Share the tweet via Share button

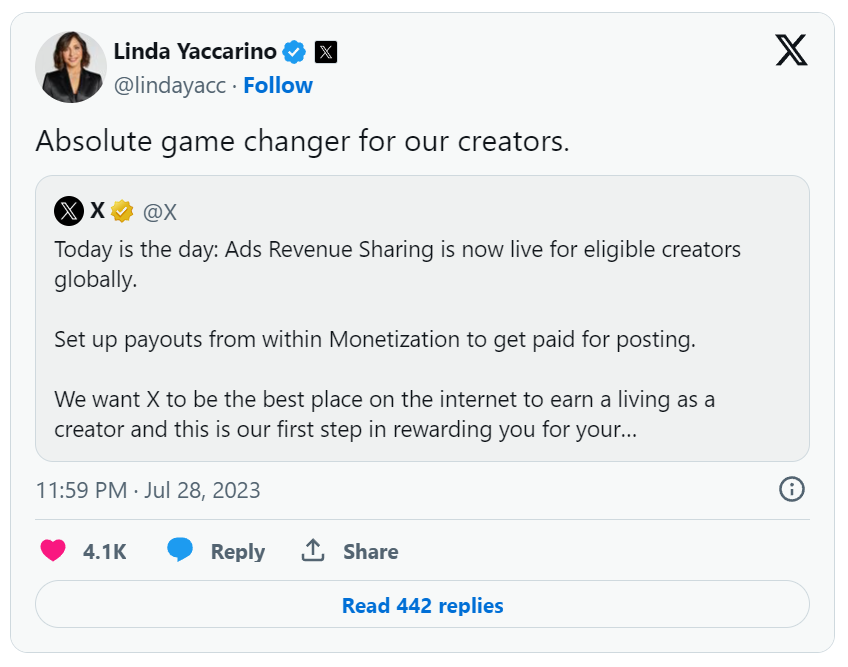[x=349, y=551]
